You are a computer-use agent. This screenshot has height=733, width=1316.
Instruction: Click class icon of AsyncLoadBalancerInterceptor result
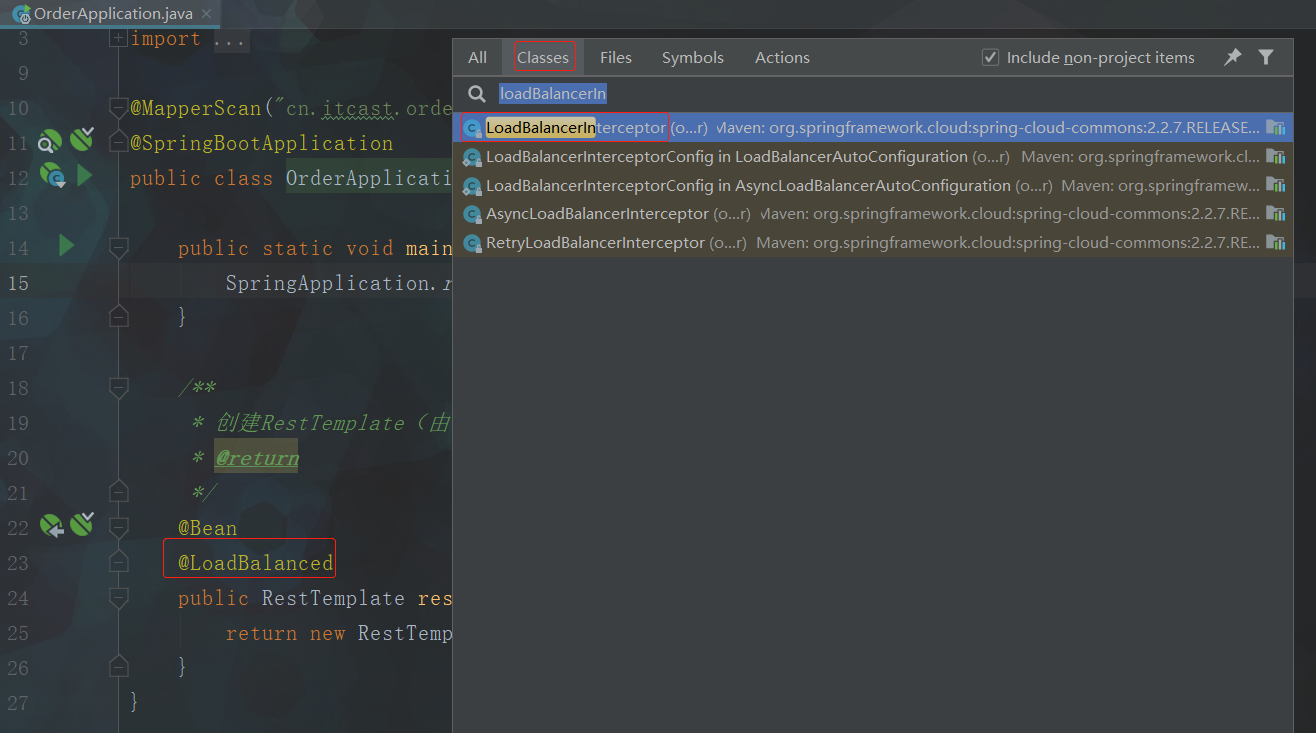pyautogui.click(x=472, y=214)
